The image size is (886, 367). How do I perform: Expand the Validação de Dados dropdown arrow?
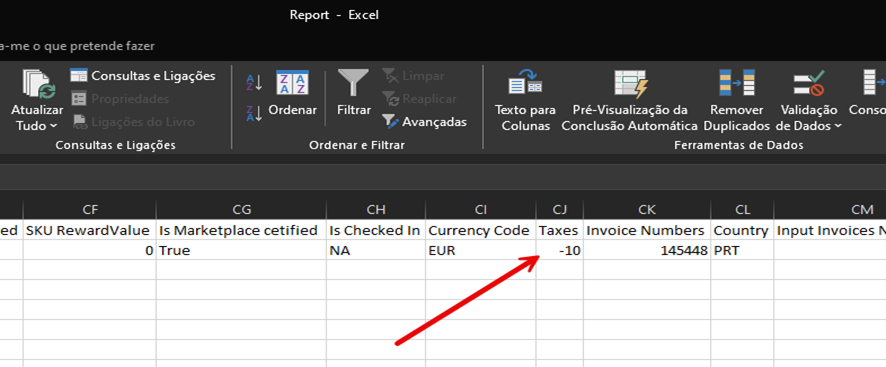pos(837,126)
